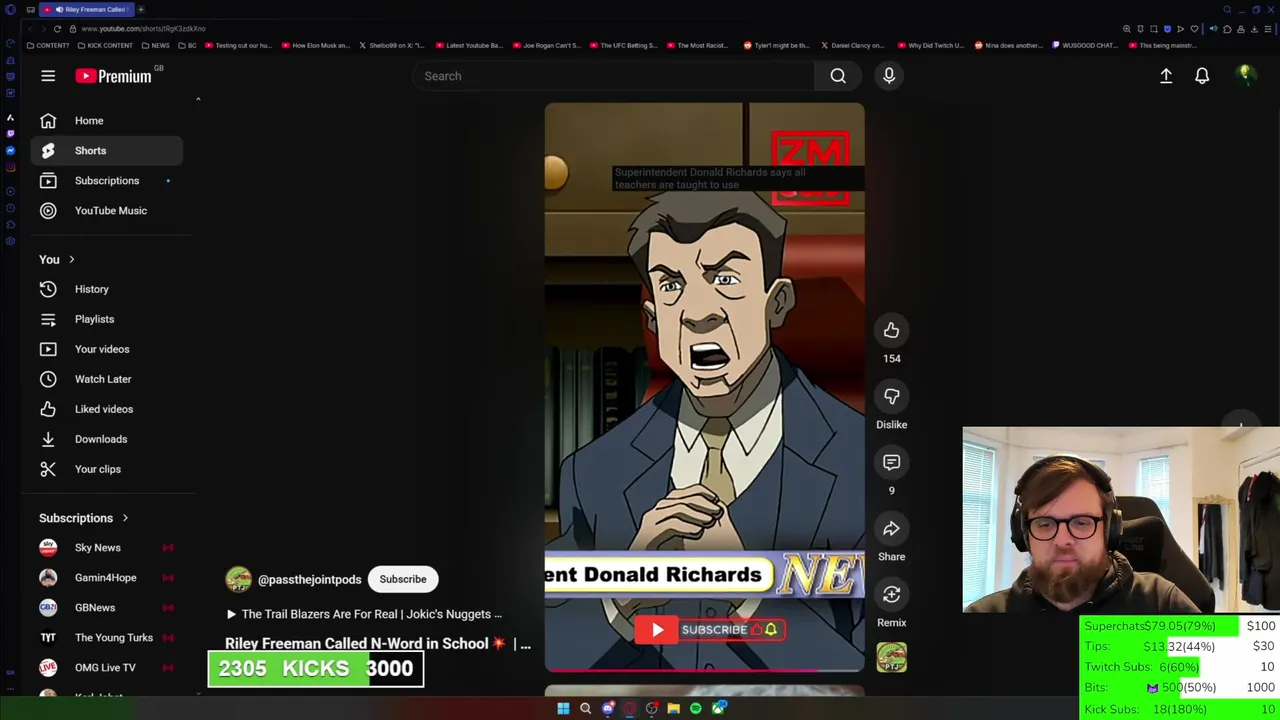Click the Search input field

614,76
